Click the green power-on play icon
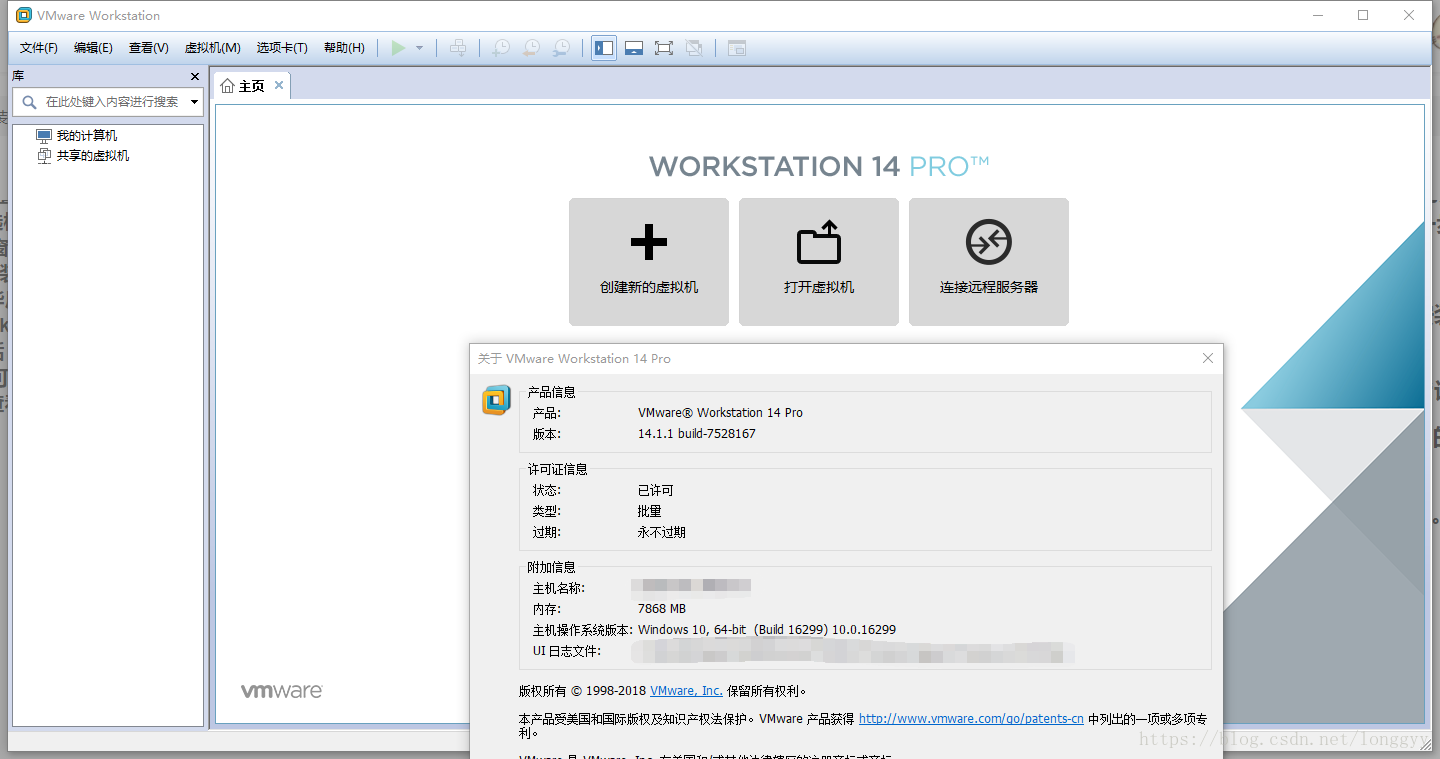This screenshot has width=1440, height=759. pos(398,48)
